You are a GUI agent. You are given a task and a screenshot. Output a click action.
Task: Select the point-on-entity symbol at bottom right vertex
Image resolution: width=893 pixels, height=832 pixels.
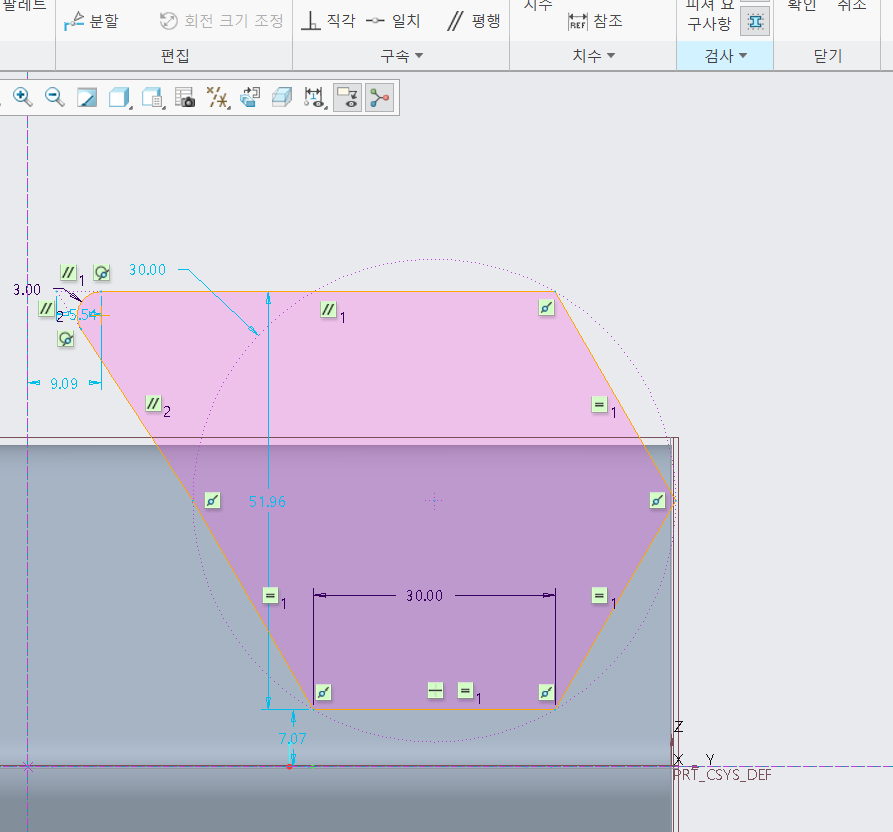[x=546, y=692]
